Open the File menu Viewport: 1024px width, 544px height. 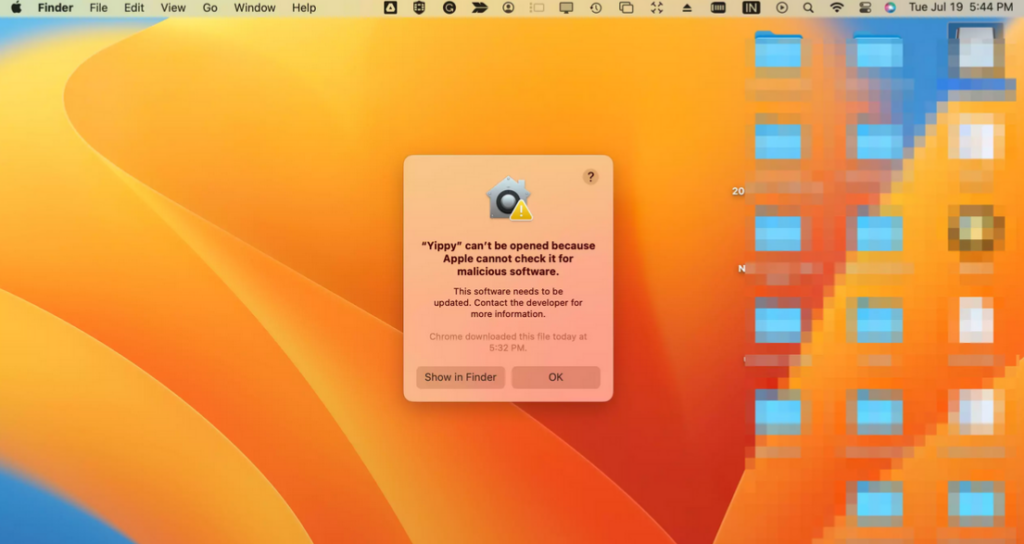point(99,8)
